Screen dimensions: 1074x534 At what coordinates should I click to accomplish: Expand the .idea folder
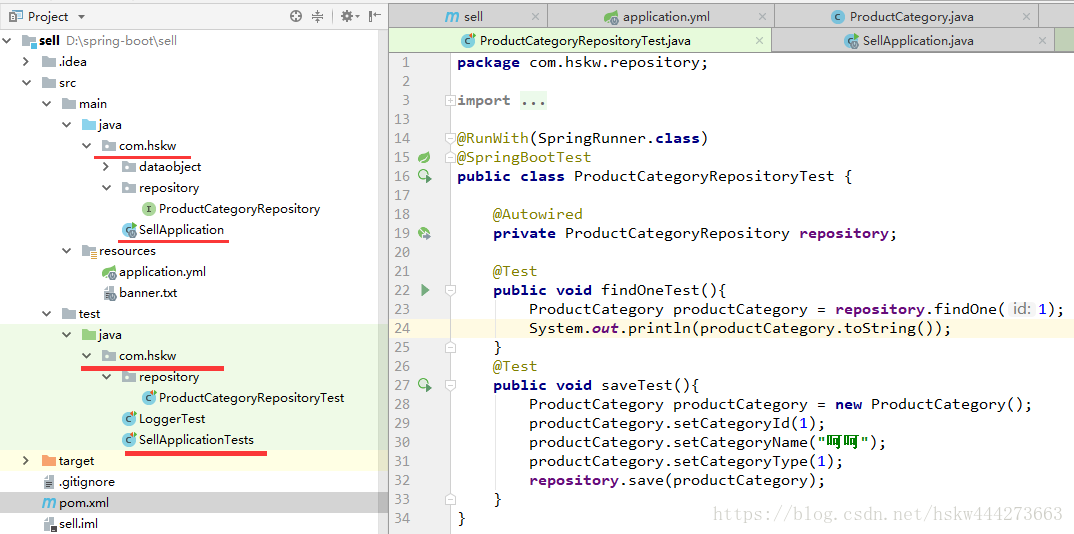tap(27, 62)
